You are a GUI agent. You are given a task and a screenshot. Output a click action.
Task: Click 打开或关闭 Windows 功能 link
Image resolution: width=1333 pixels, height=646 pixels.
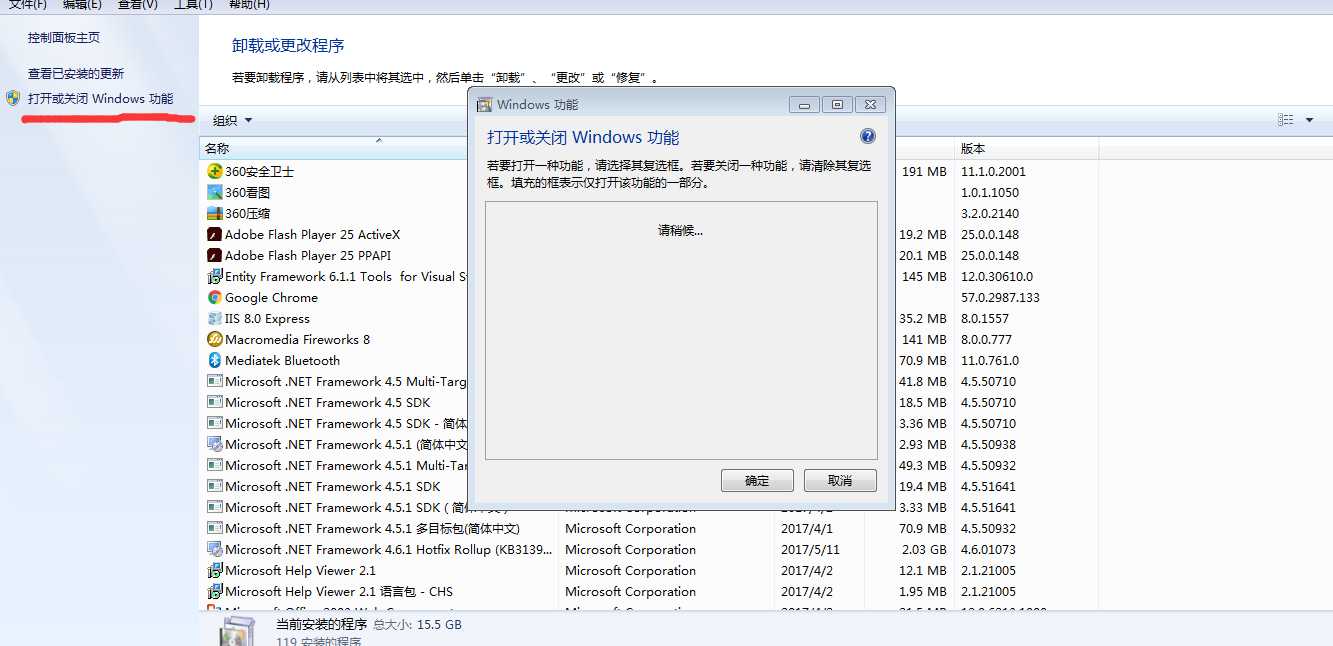click(x=100, y=98)
